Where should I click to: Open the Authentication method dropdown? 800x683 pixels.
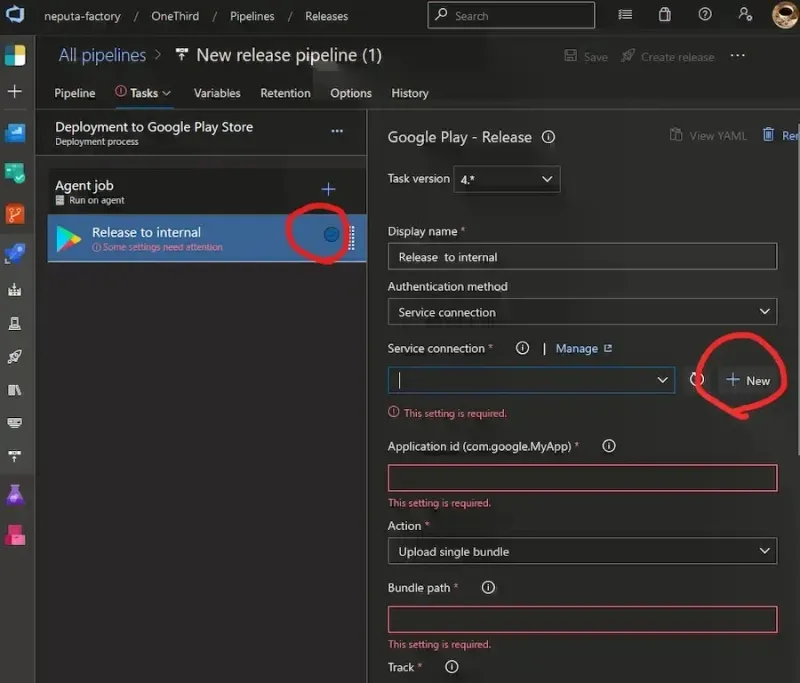click(x=582, y=312)
